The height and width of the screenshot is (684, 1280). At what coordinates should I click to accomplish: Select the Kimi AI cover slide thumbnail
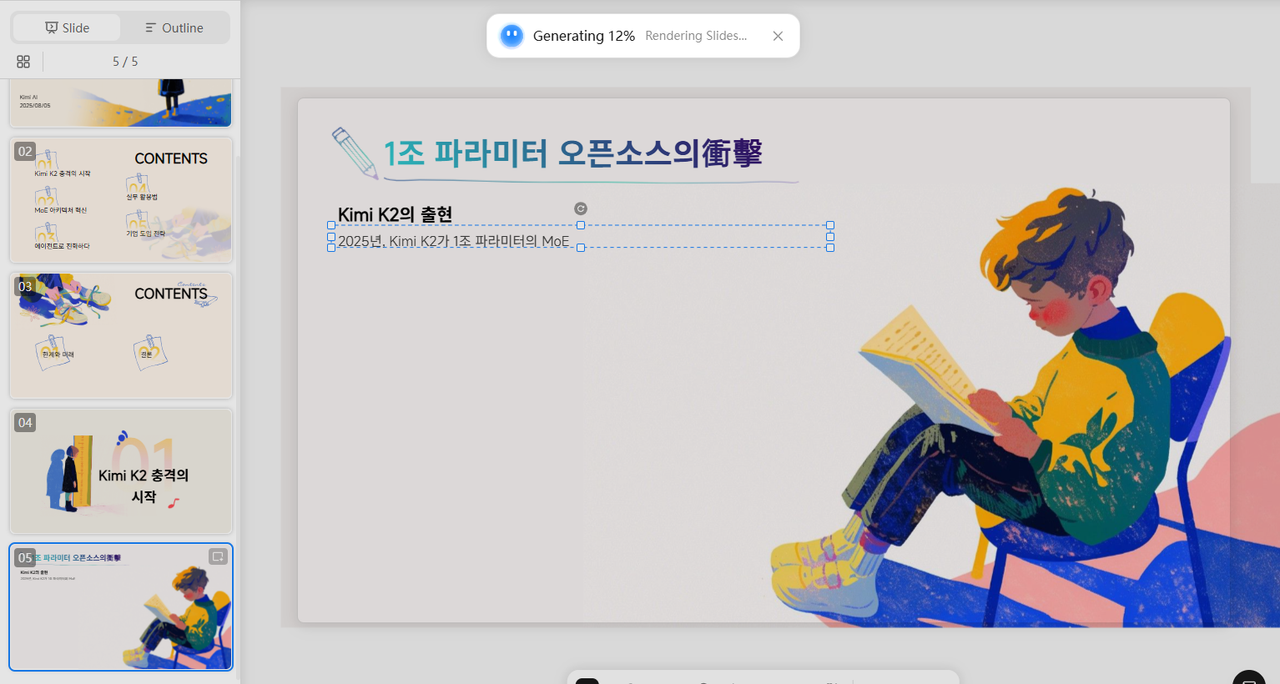(120, 103)
